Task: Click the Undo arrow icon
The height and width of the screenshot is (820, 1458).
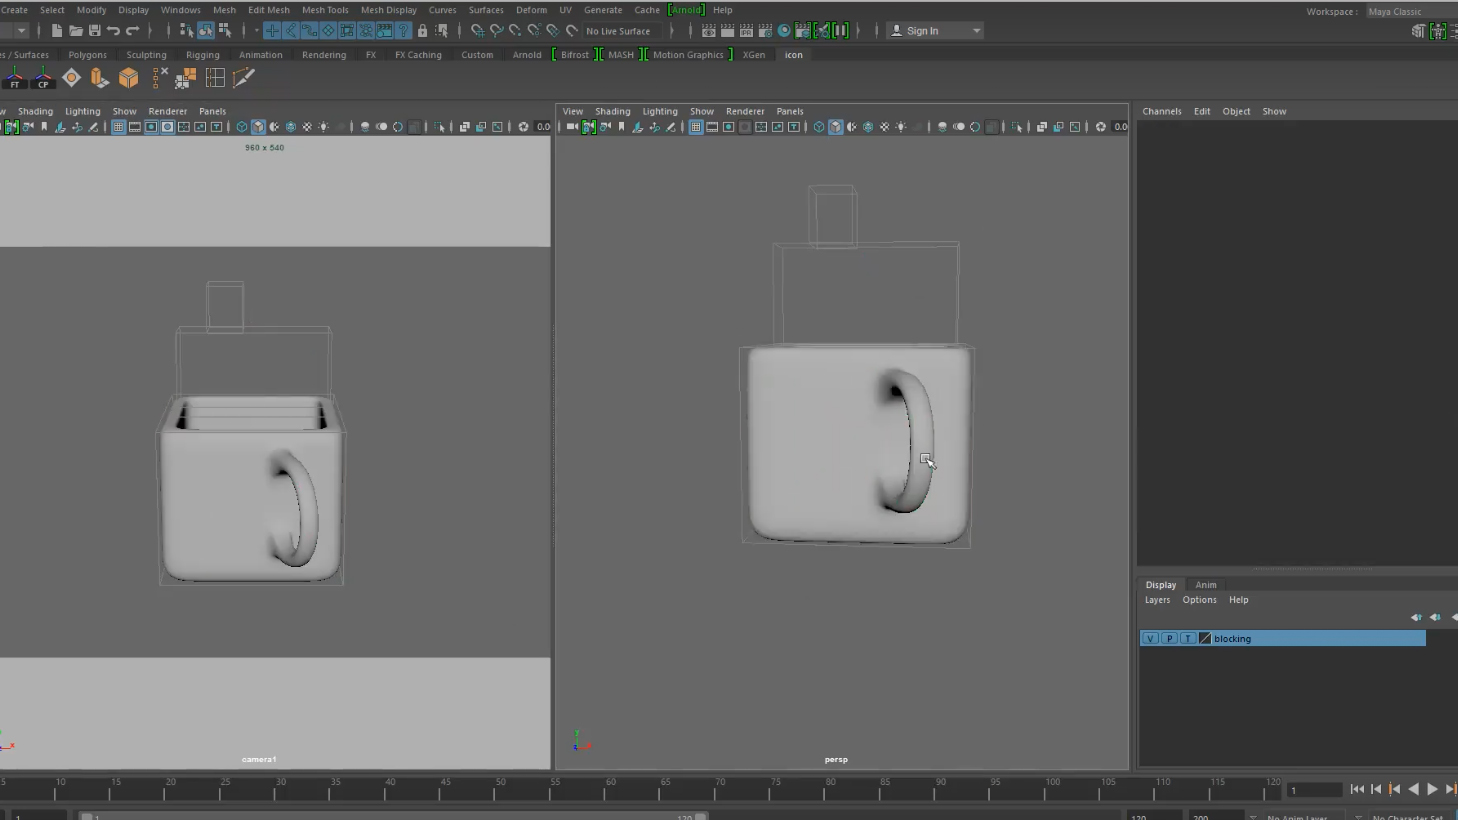Action: point(114,31)
